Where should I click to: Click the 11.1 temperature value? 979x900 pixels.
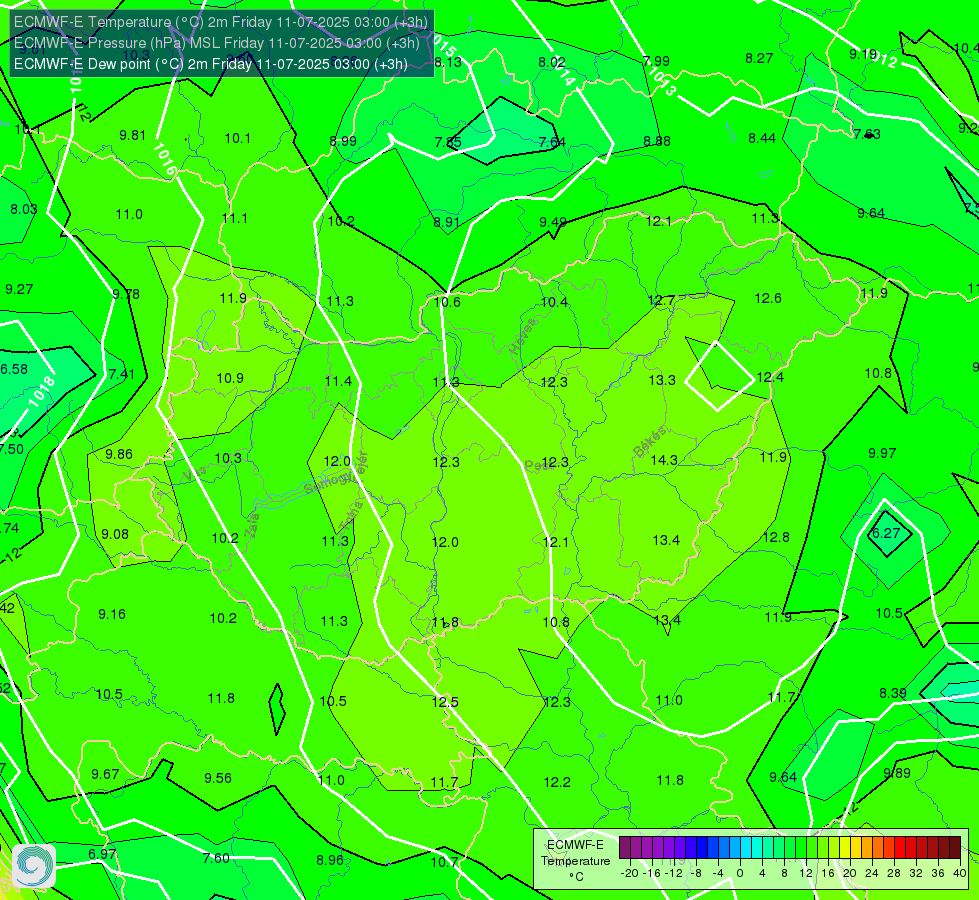click(x=235, y=219)
